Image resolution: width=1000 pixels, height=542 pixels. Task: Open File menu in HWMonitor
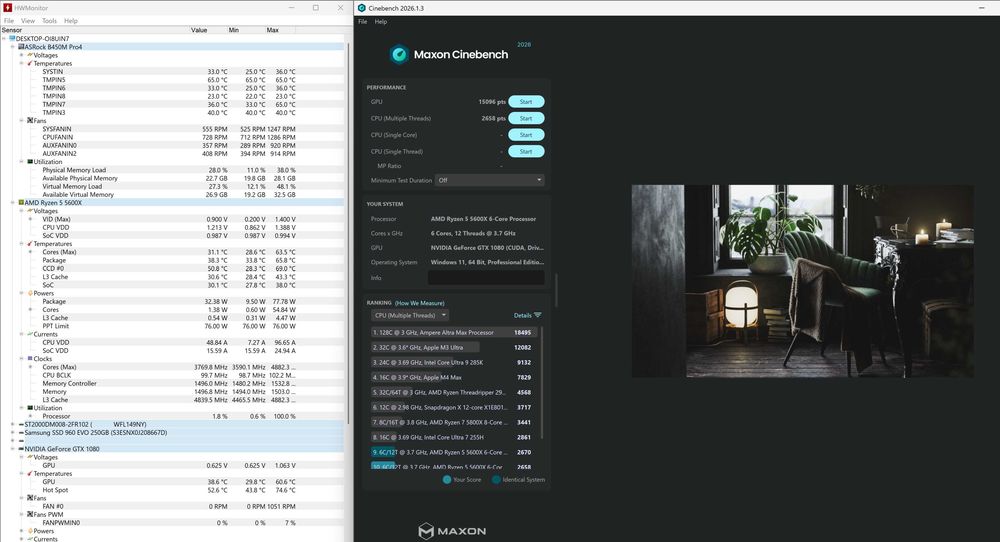9,20
